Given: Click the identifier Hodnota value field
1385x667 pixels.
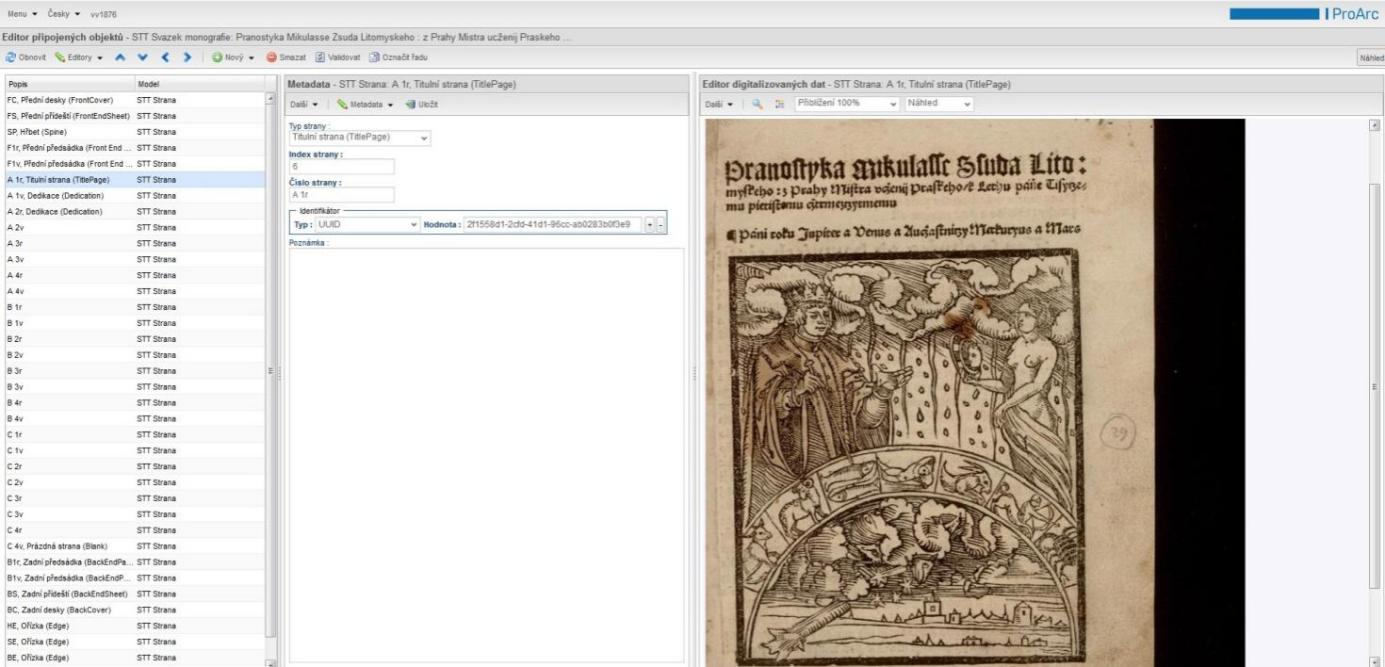Looking at the screenshot, I should 551,225.
